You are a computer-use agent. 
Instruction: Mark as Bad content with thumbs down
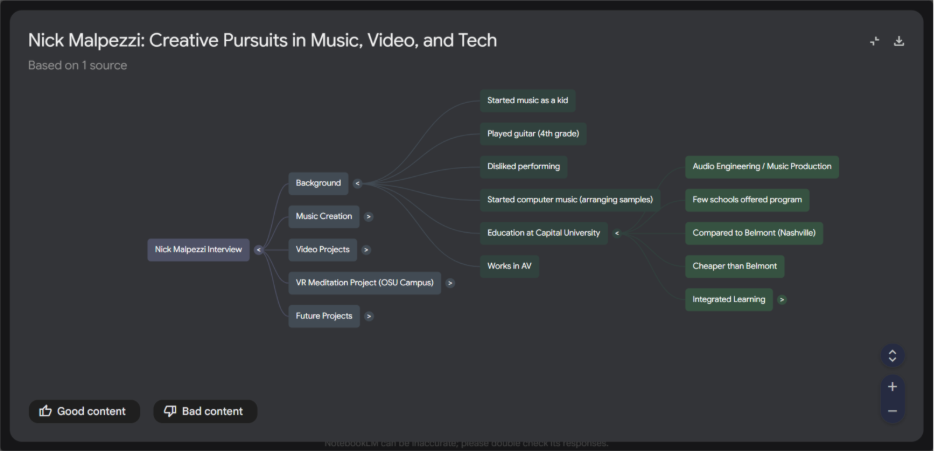pos(205,411)
